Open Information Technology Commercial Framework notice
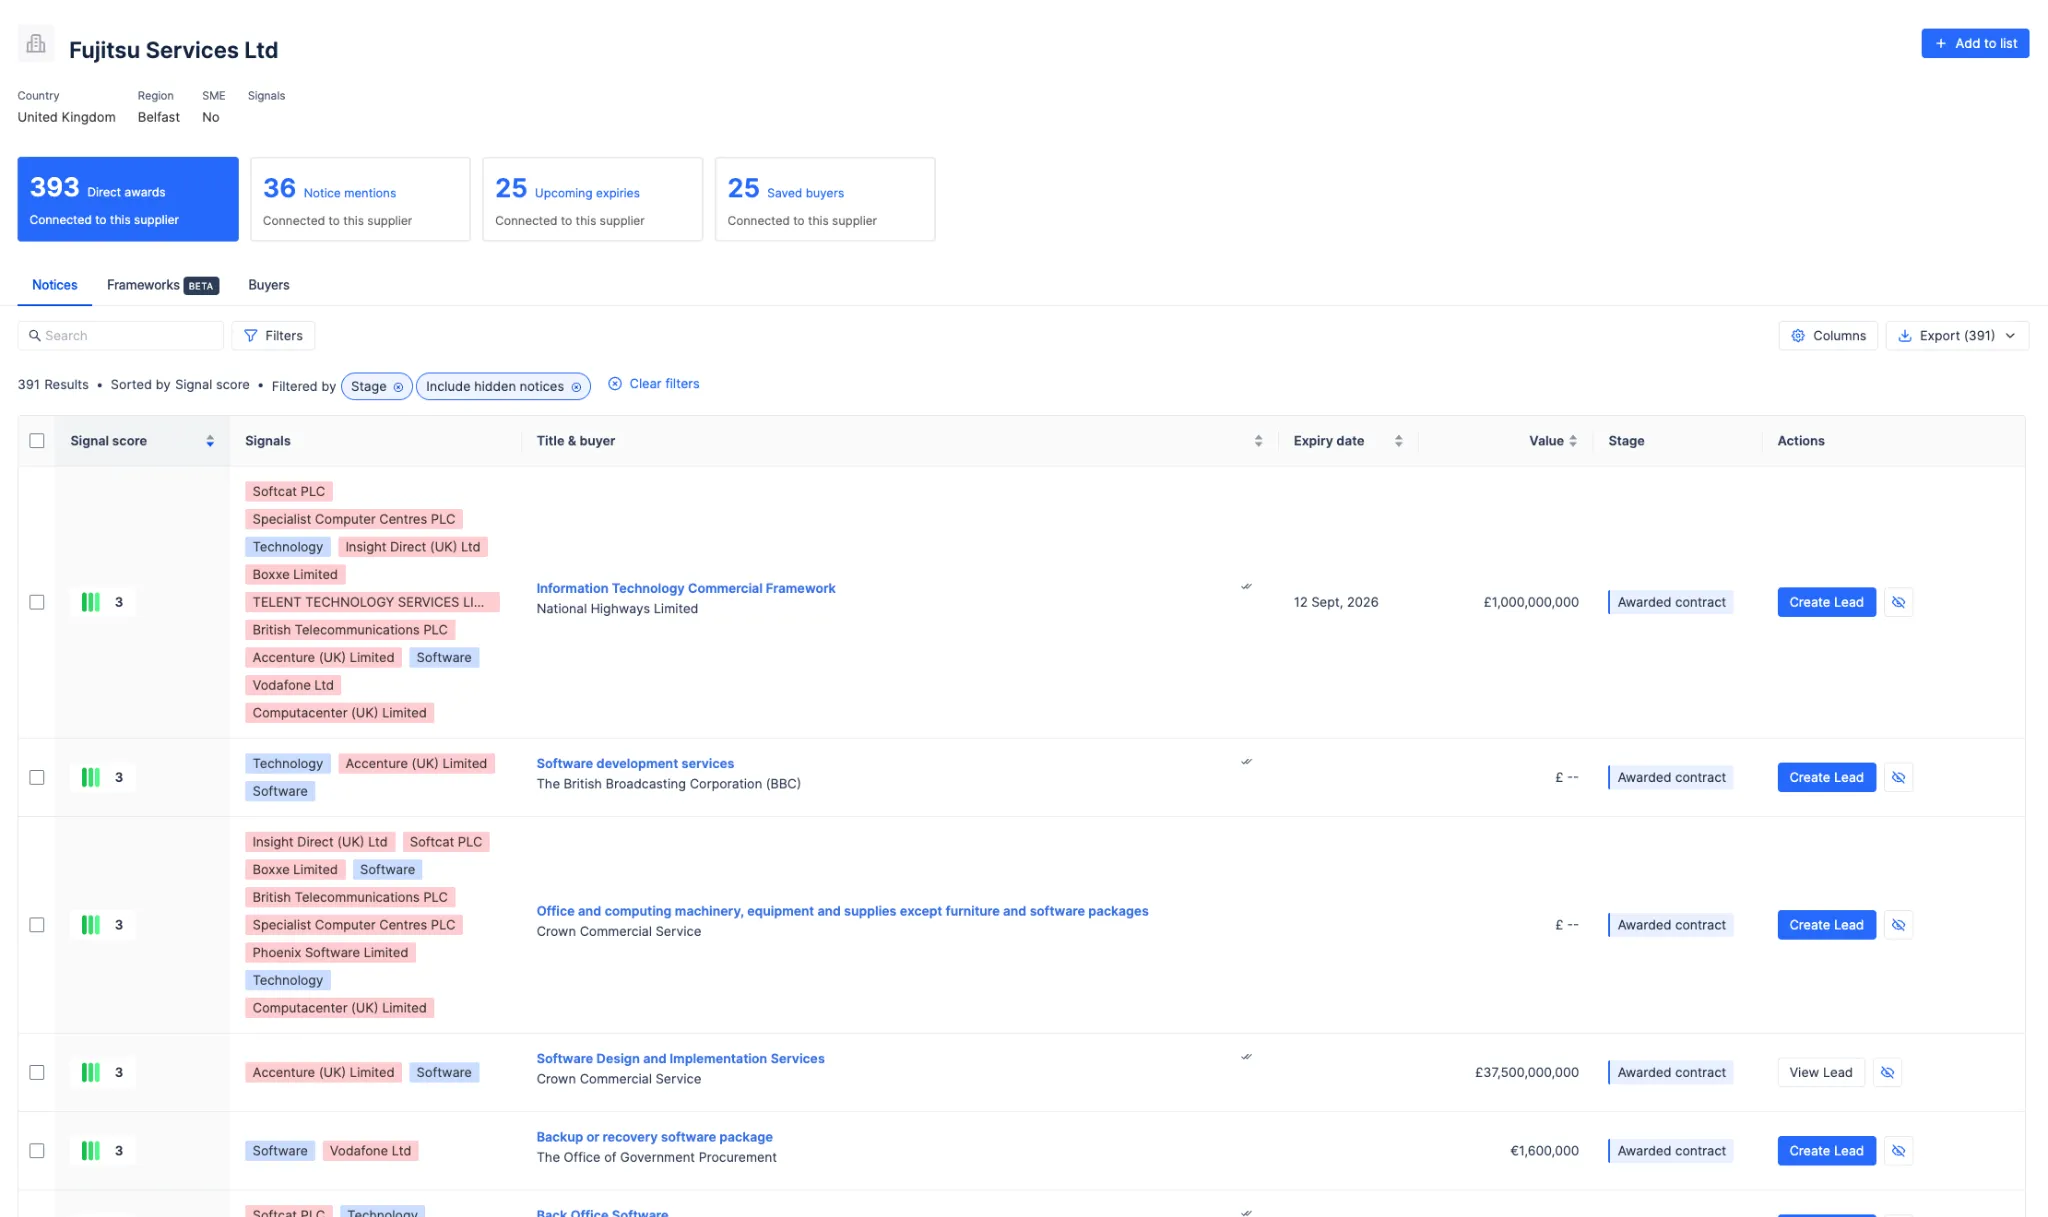This screenshot has height=1217, width=2048. click(x=686, y=588)
